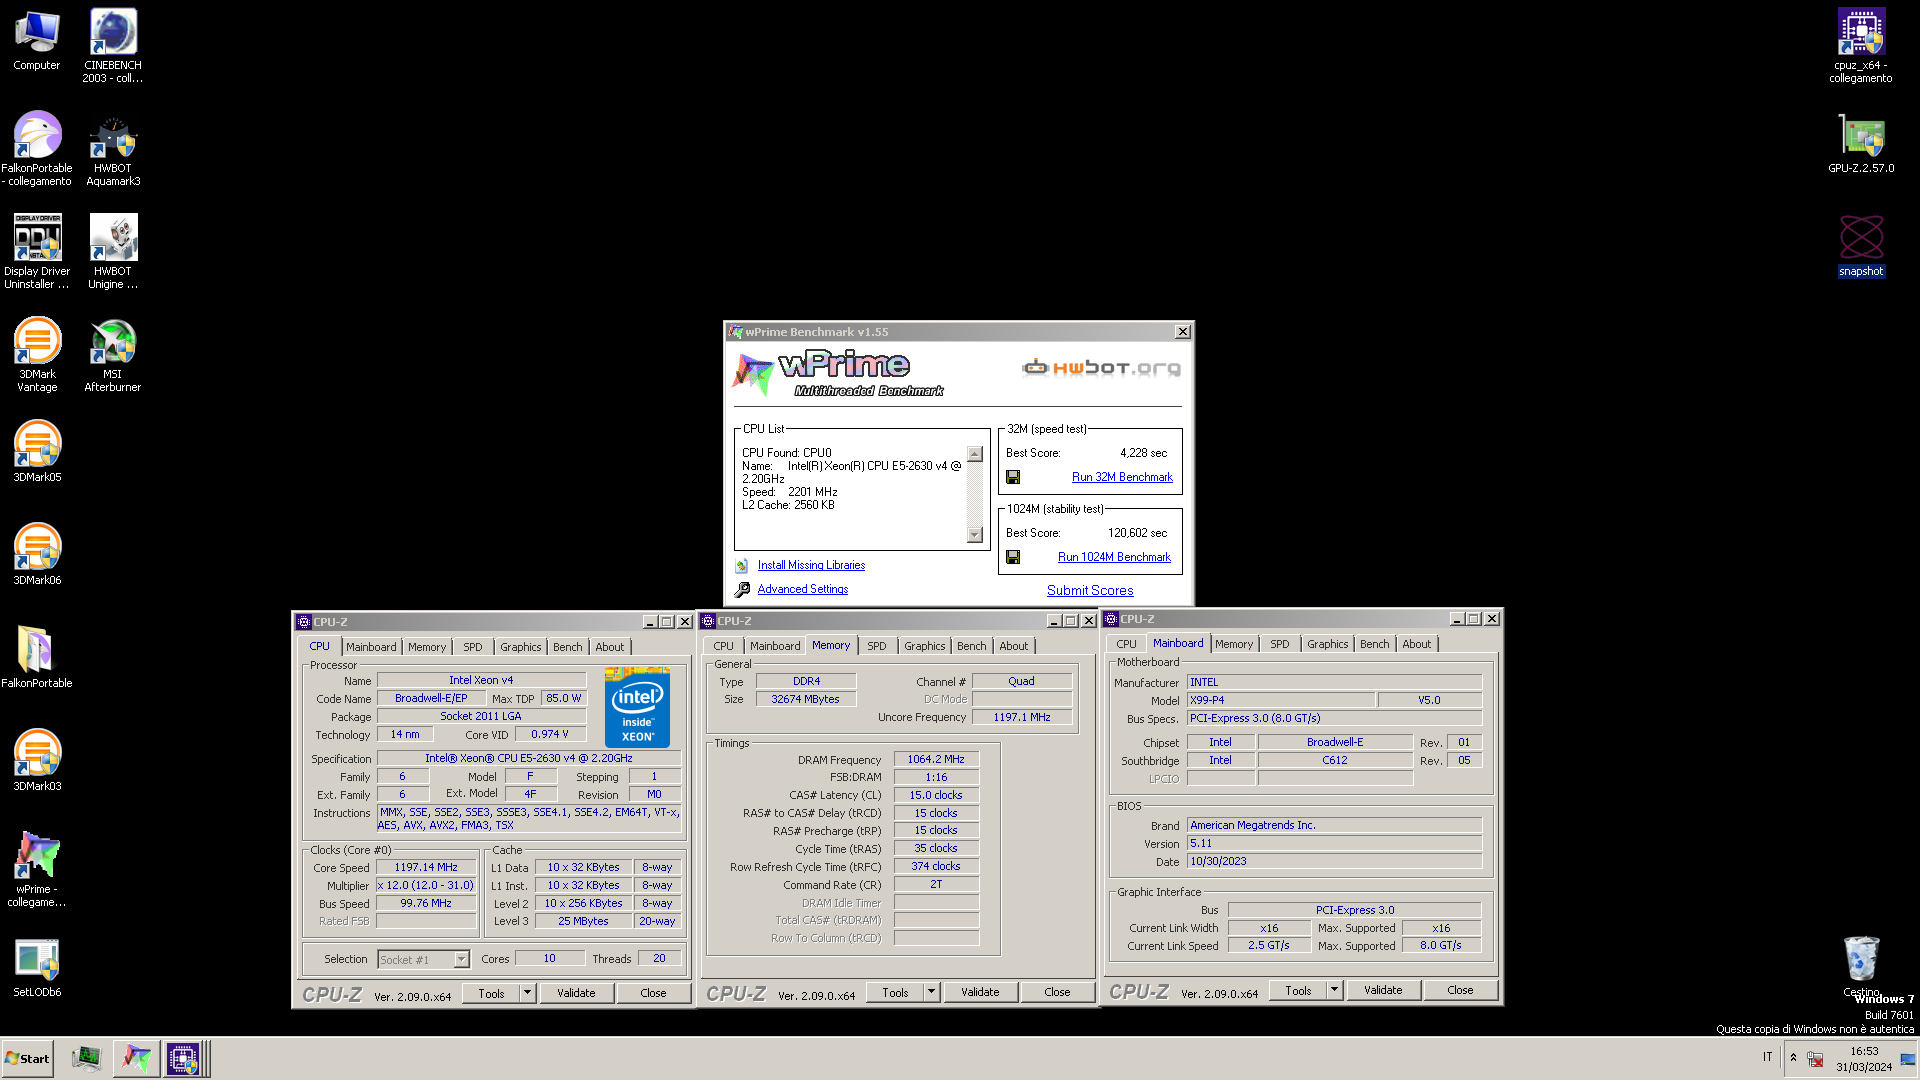Click Close button in middle CPU-Z window

click(1057, 992)
